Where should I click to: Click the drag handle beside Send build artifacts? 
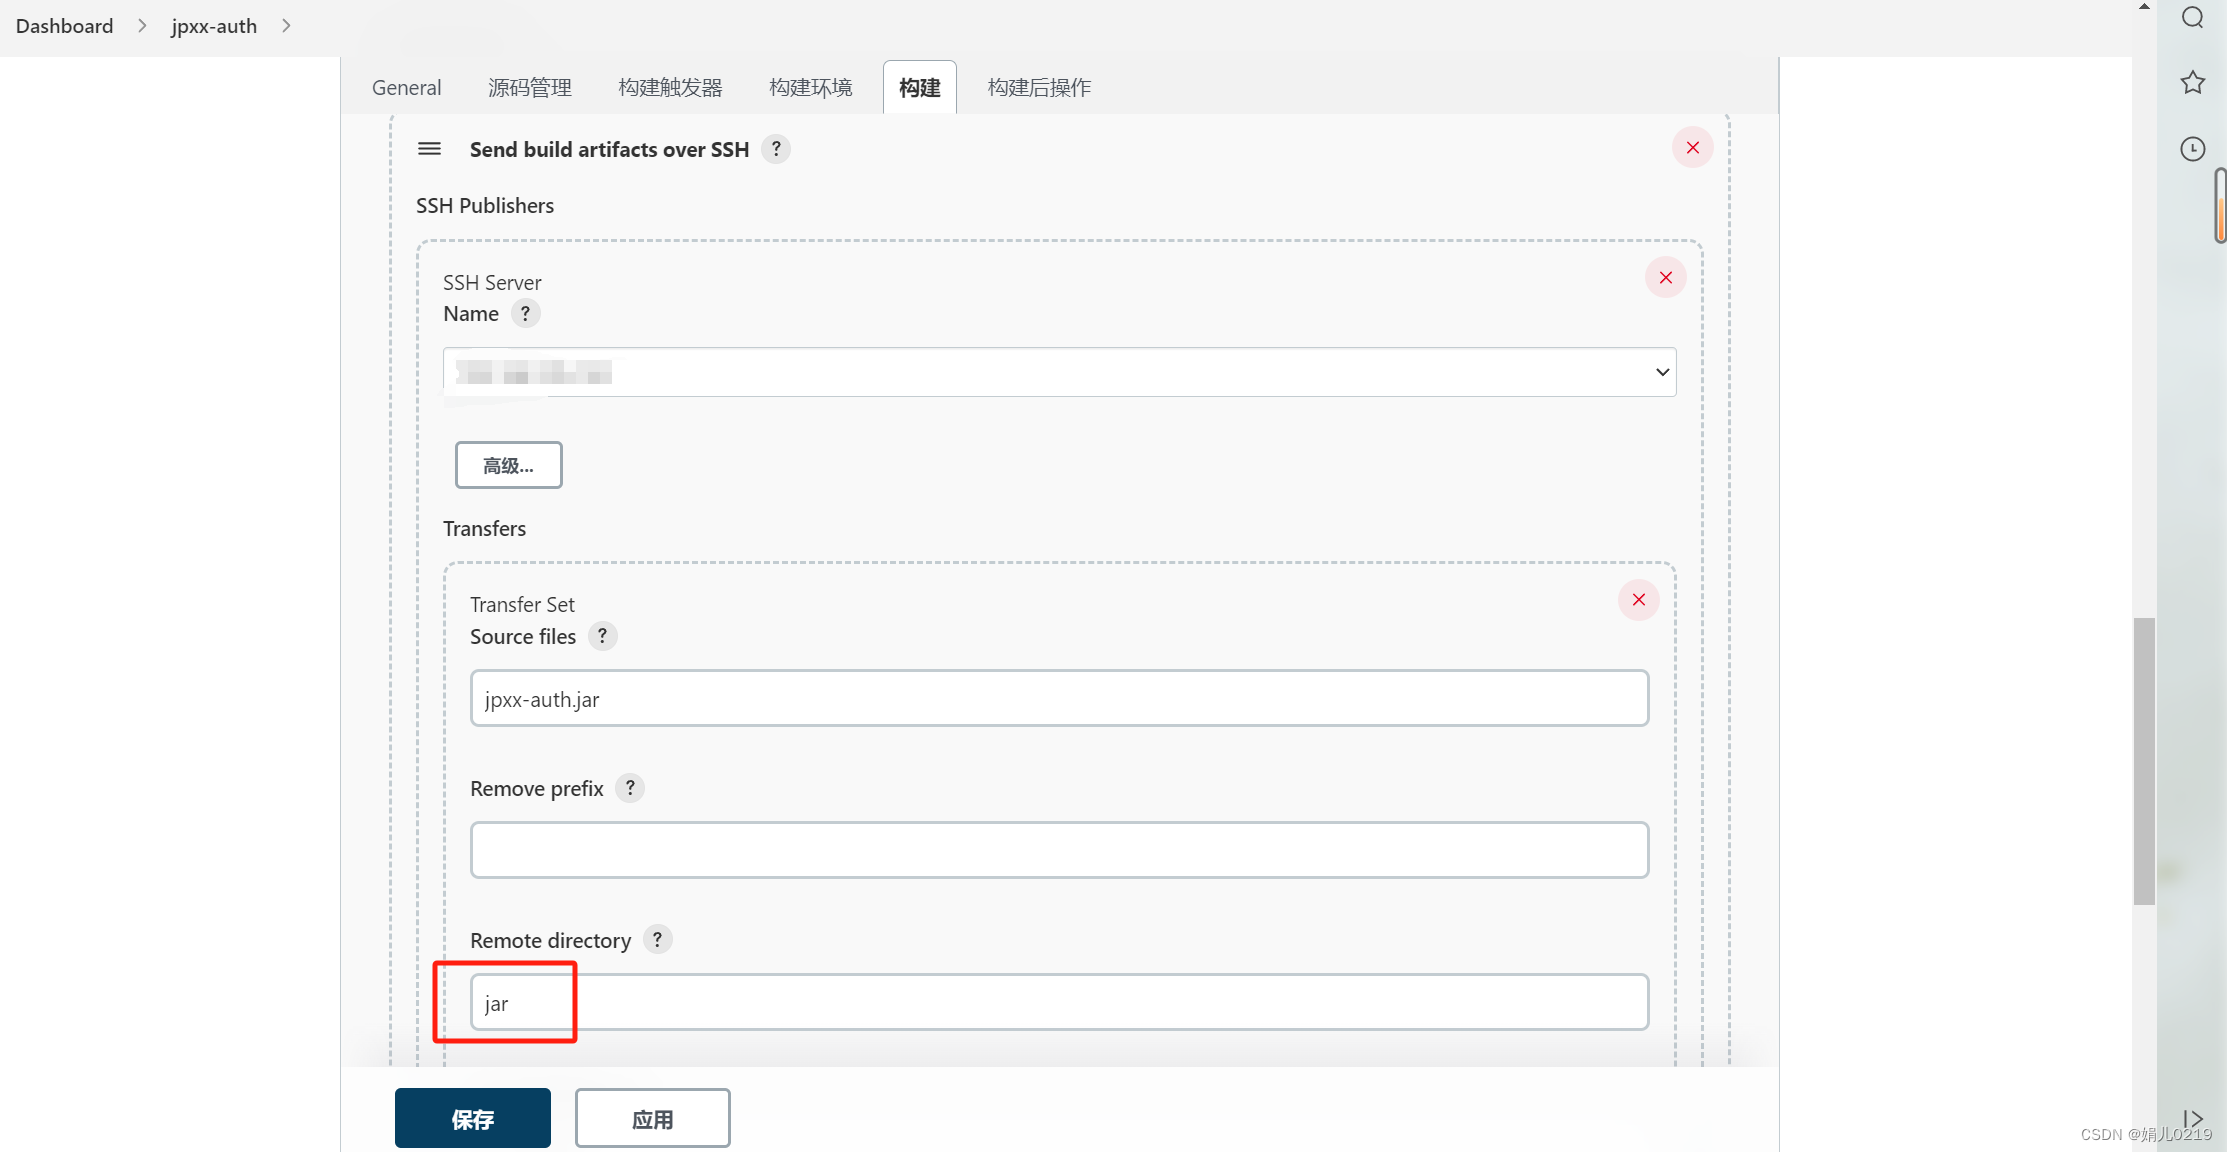429,148
